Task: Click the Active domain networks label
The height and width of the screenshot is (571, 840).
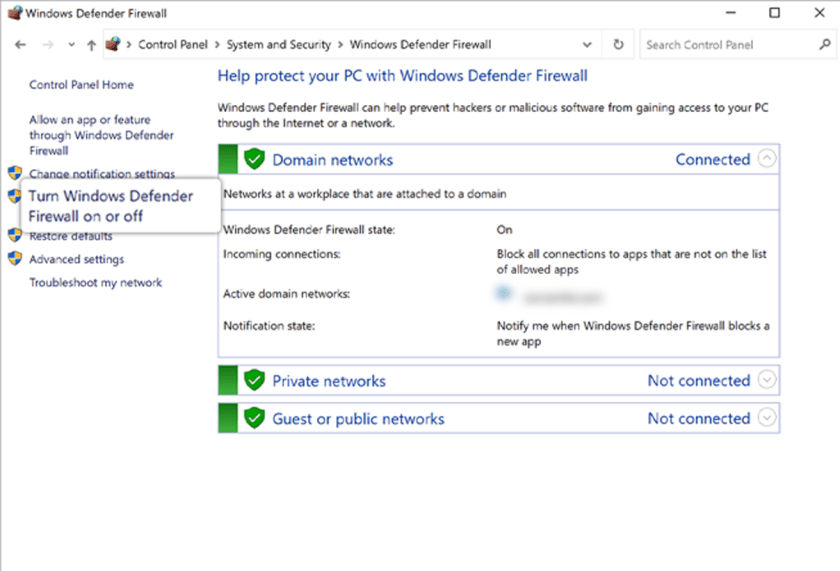Action: click(287, 294)
